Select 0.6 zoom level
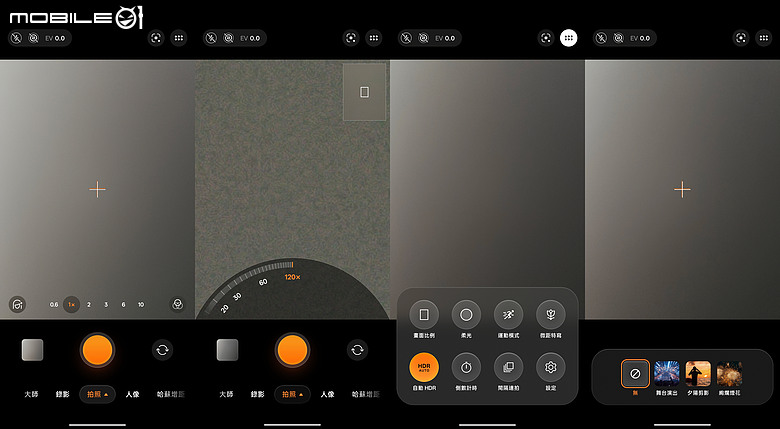This screenshot has width=780, height=429. (54, 305)
